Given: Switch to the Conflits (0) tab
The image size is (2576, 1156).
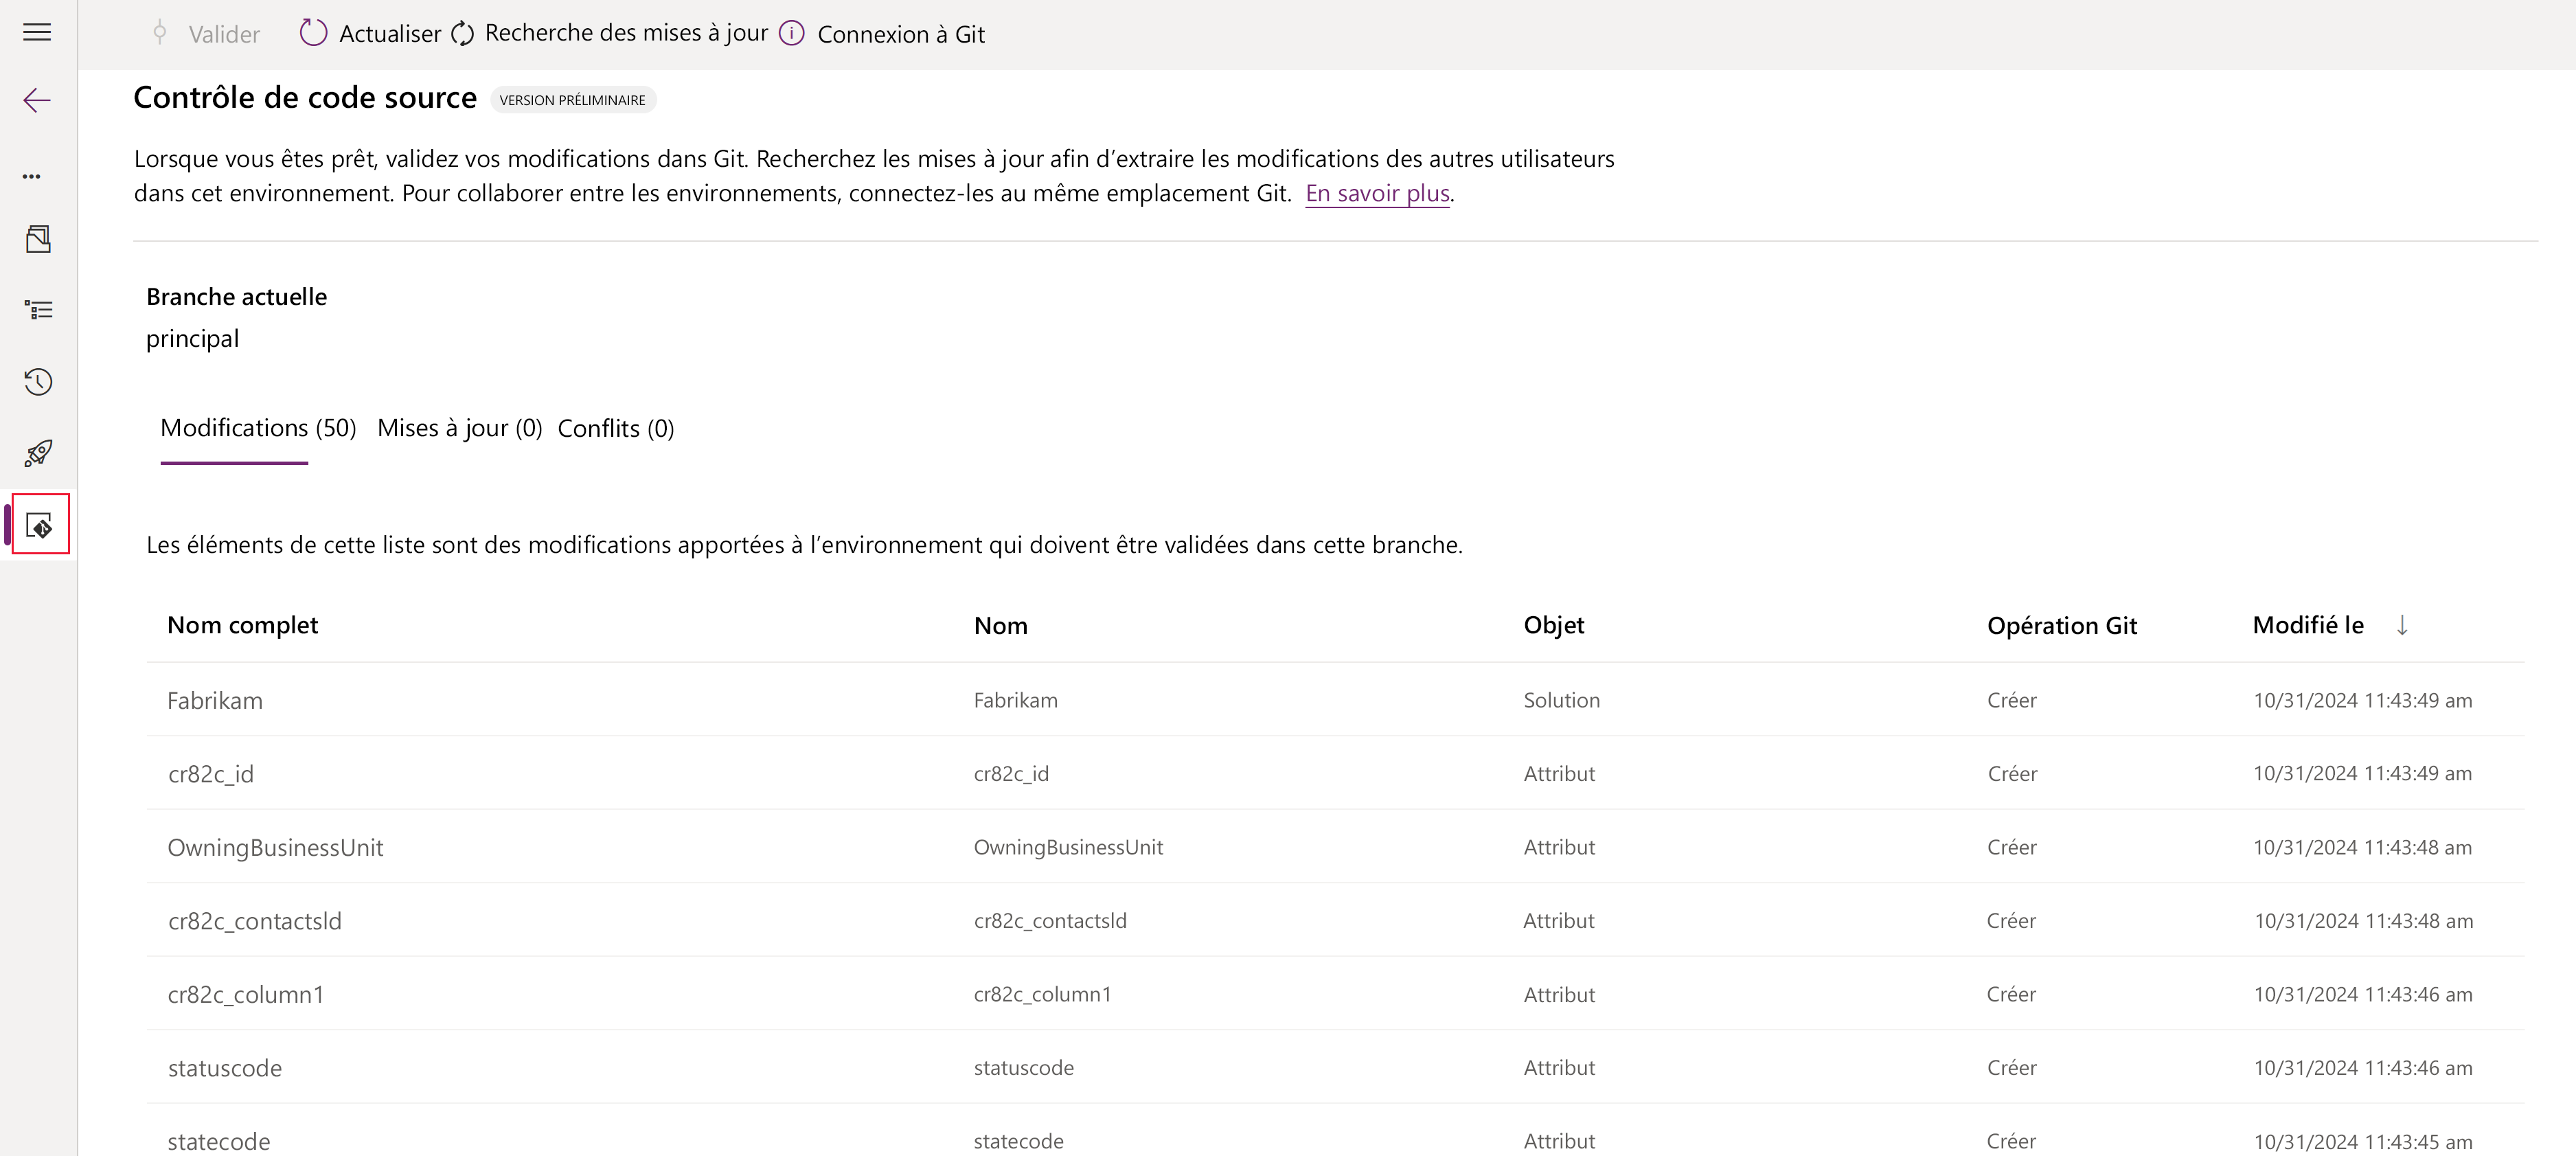Looking at the screenshot, I should click(615, 428).
